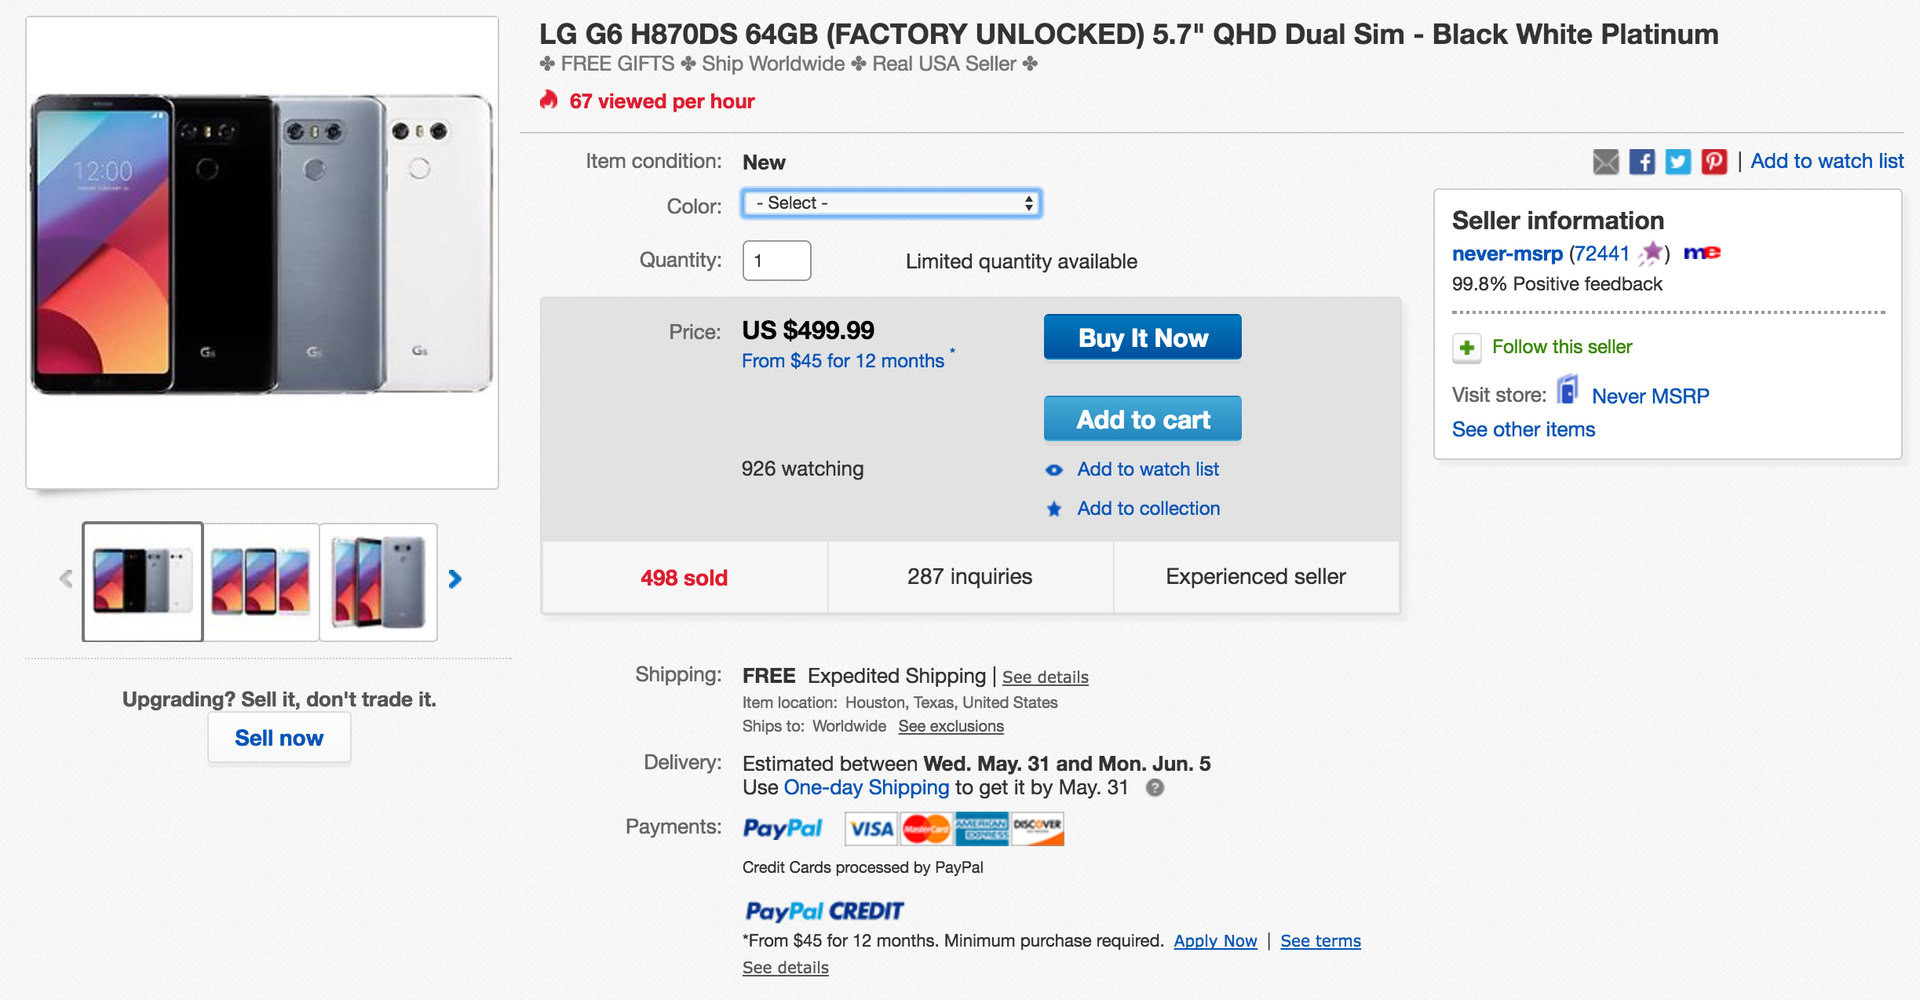Show previous thumbnails with left arrow

click(x=66, y=579)
